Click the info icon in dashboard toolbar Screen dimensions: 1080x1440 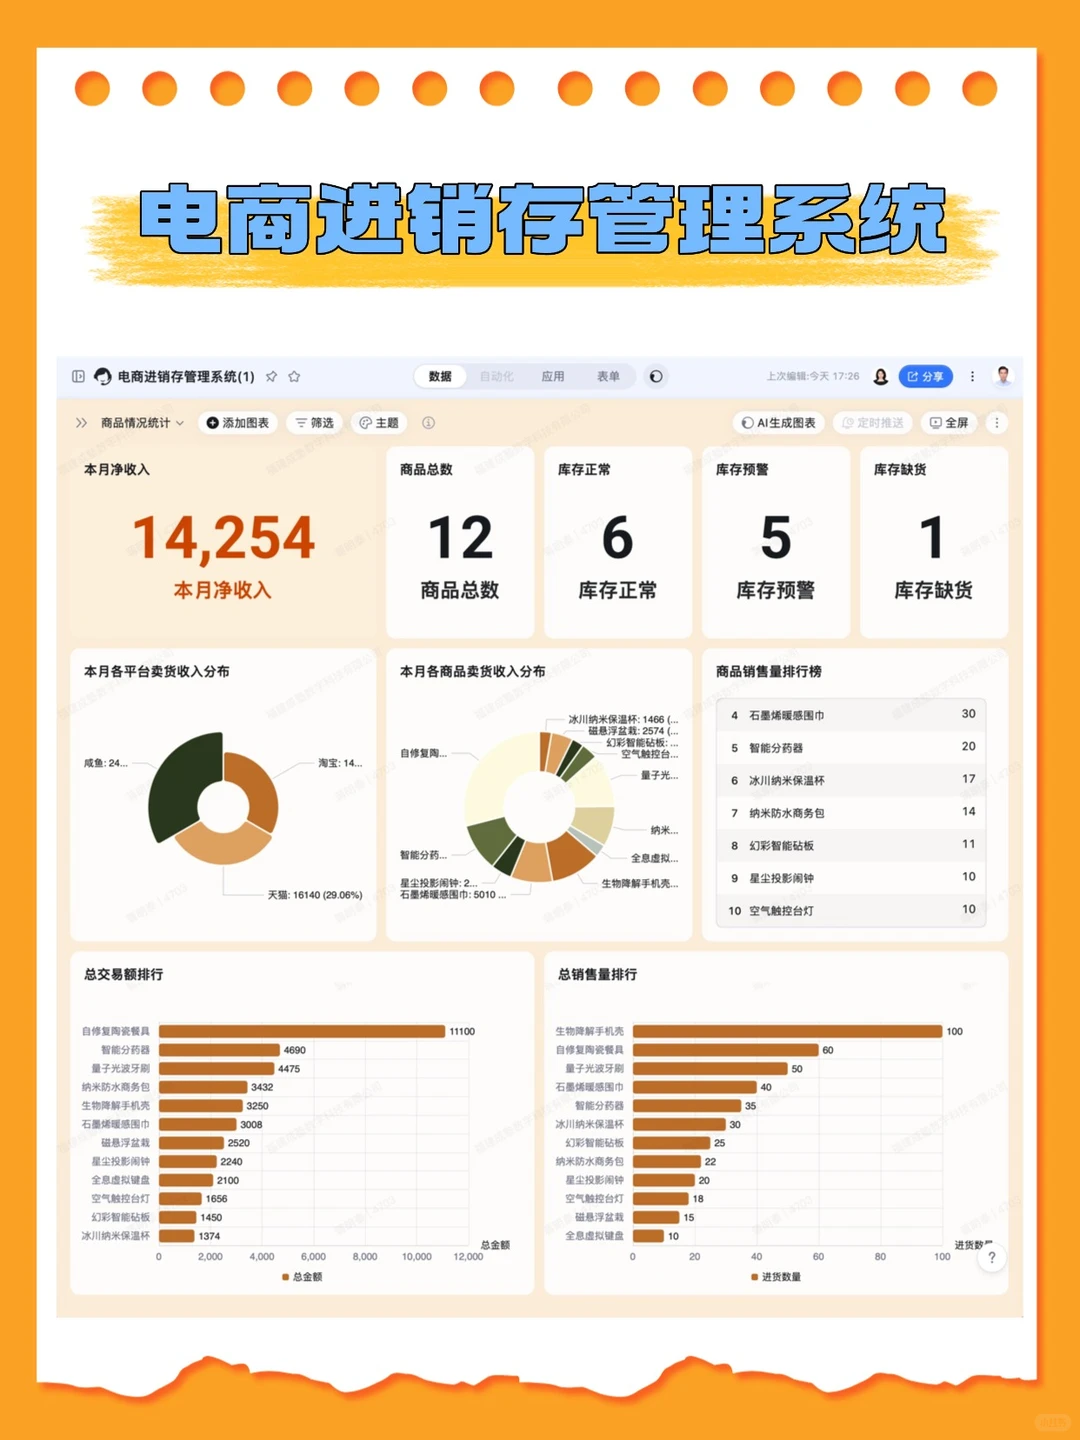(428, 423)
